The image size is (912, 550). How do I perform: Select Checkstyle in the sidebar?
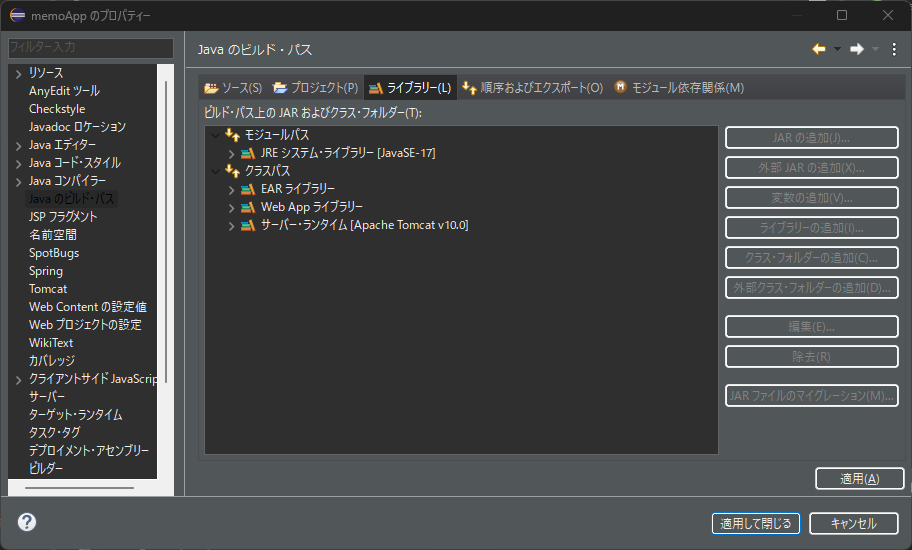click(x=57, y=109)
